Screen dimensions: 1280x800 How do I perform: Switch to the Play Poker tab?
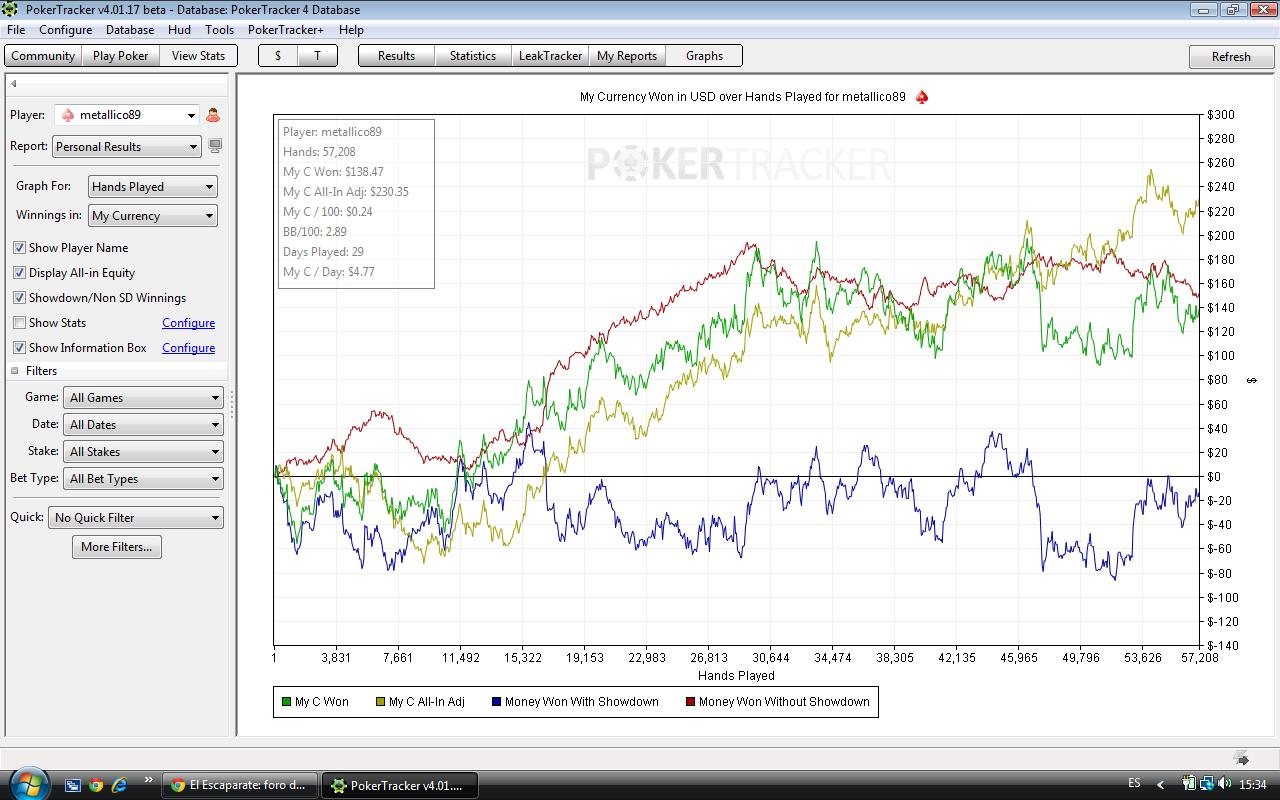(x=121, y=56)
